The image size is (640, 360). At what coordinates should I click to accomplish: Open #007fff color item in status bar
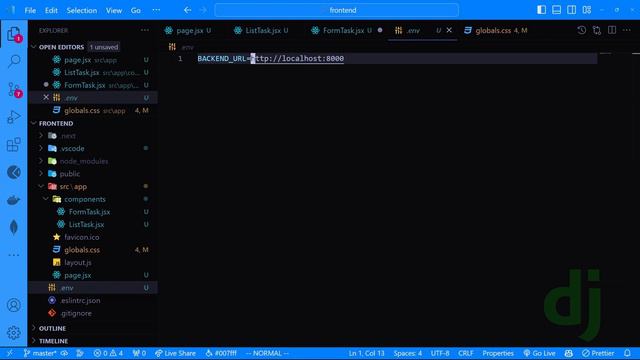point(221,353)
